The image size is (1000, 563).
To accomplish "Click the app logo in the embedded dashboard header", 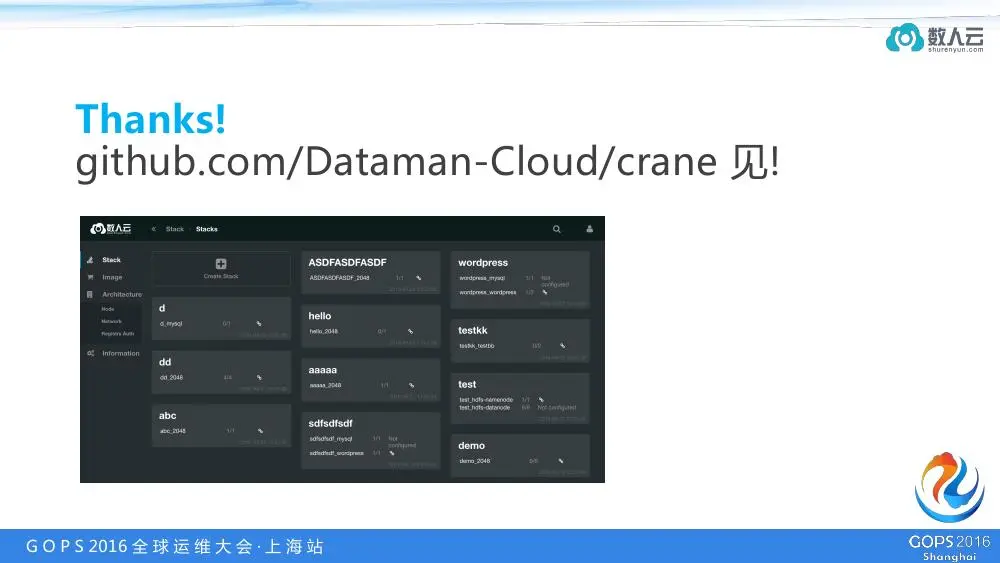I will 111,228.
